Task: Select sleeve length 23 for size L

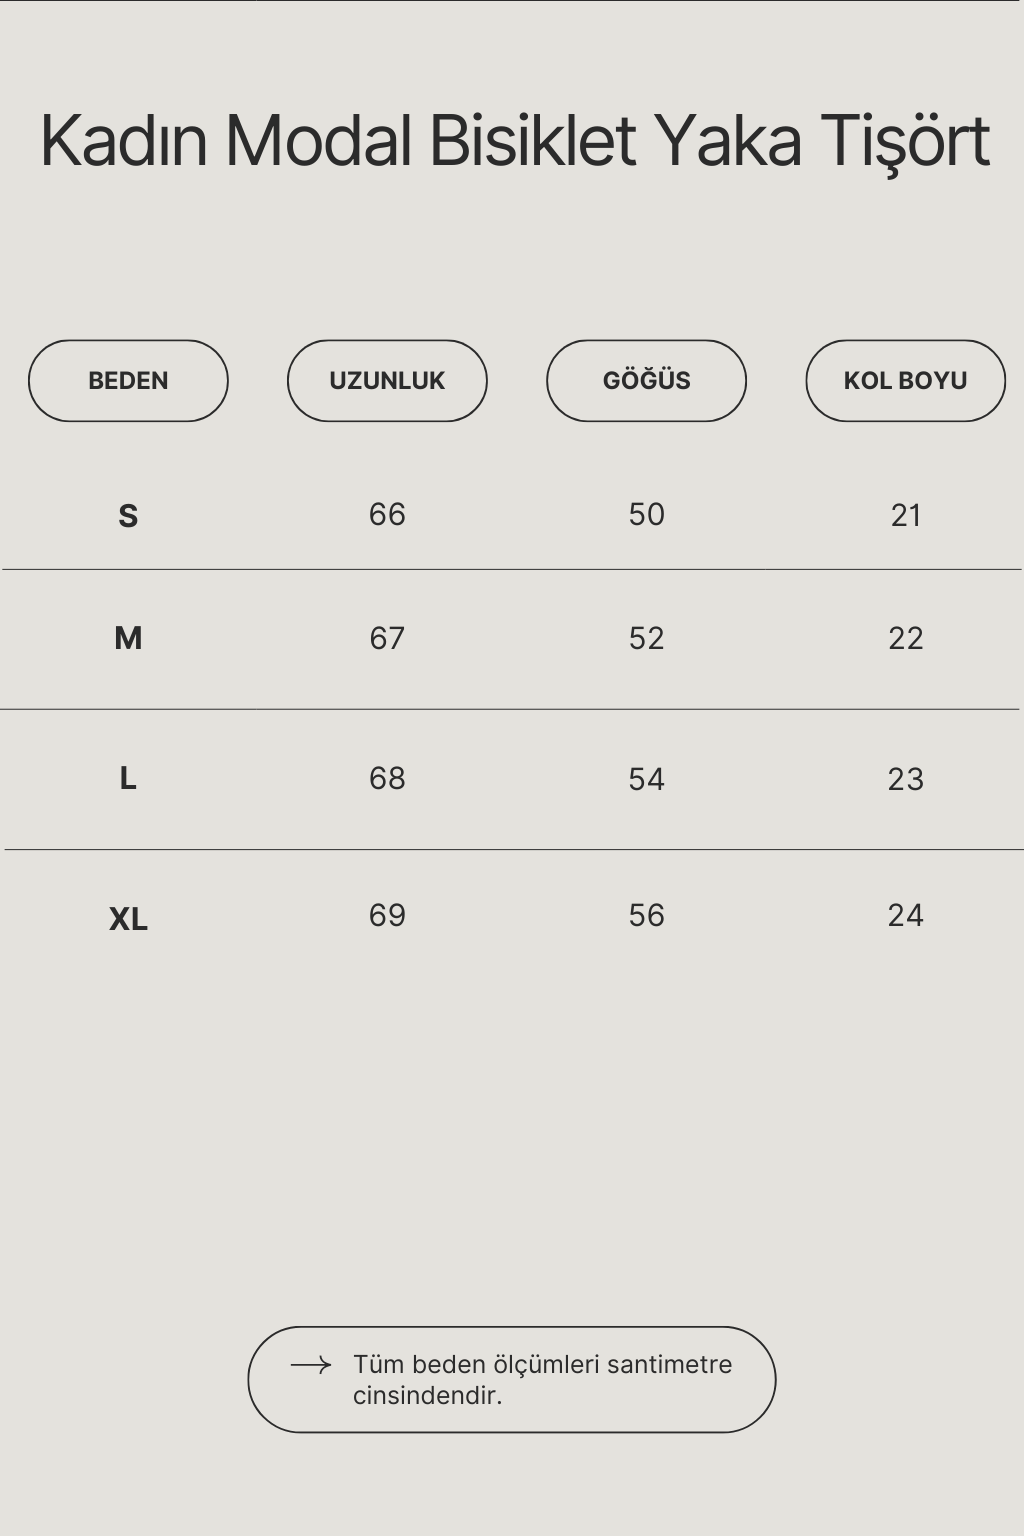Action: 905,779
